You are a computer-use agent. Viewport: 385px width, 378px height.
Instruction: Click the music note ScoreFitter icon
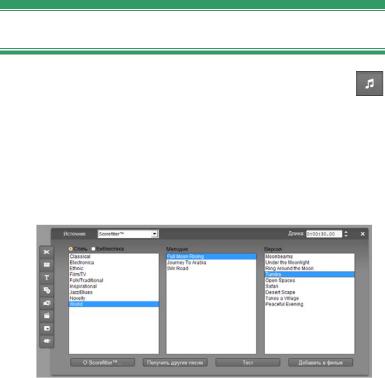[369, 83]
